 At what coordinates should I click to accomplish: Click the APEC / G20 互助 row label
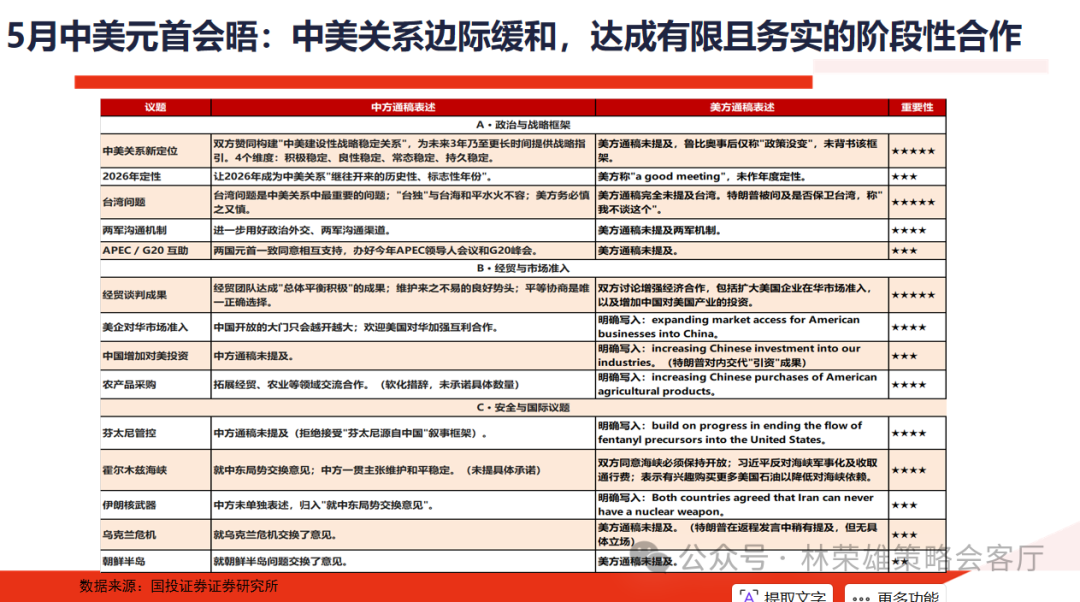[145, 250]
